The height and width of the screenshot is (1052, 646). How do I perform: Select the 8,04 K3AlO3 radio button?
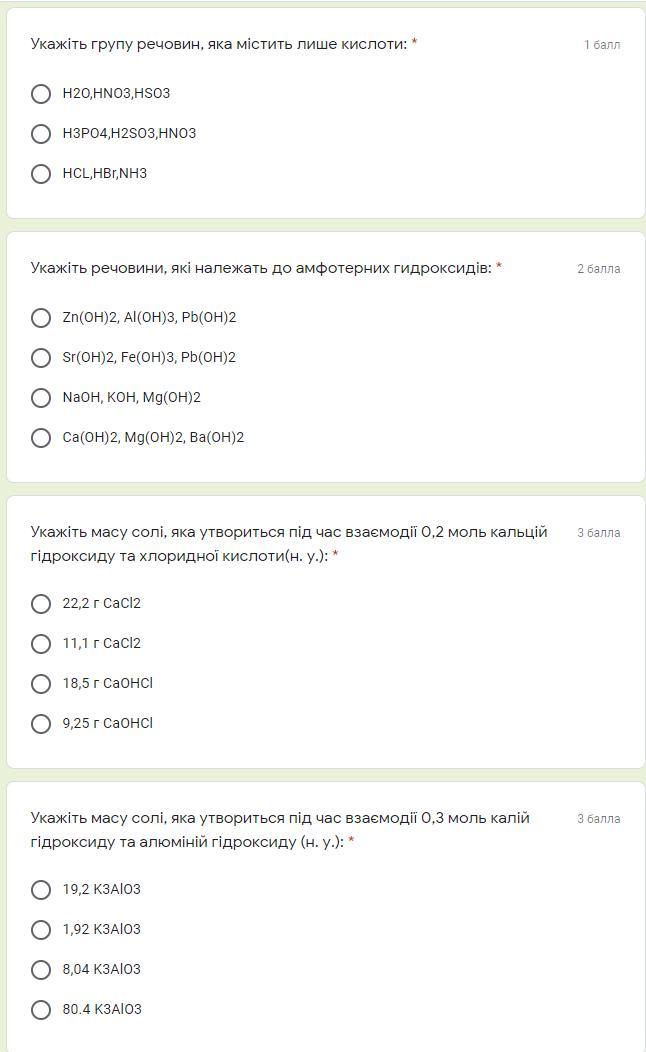[x=41, y=970]
